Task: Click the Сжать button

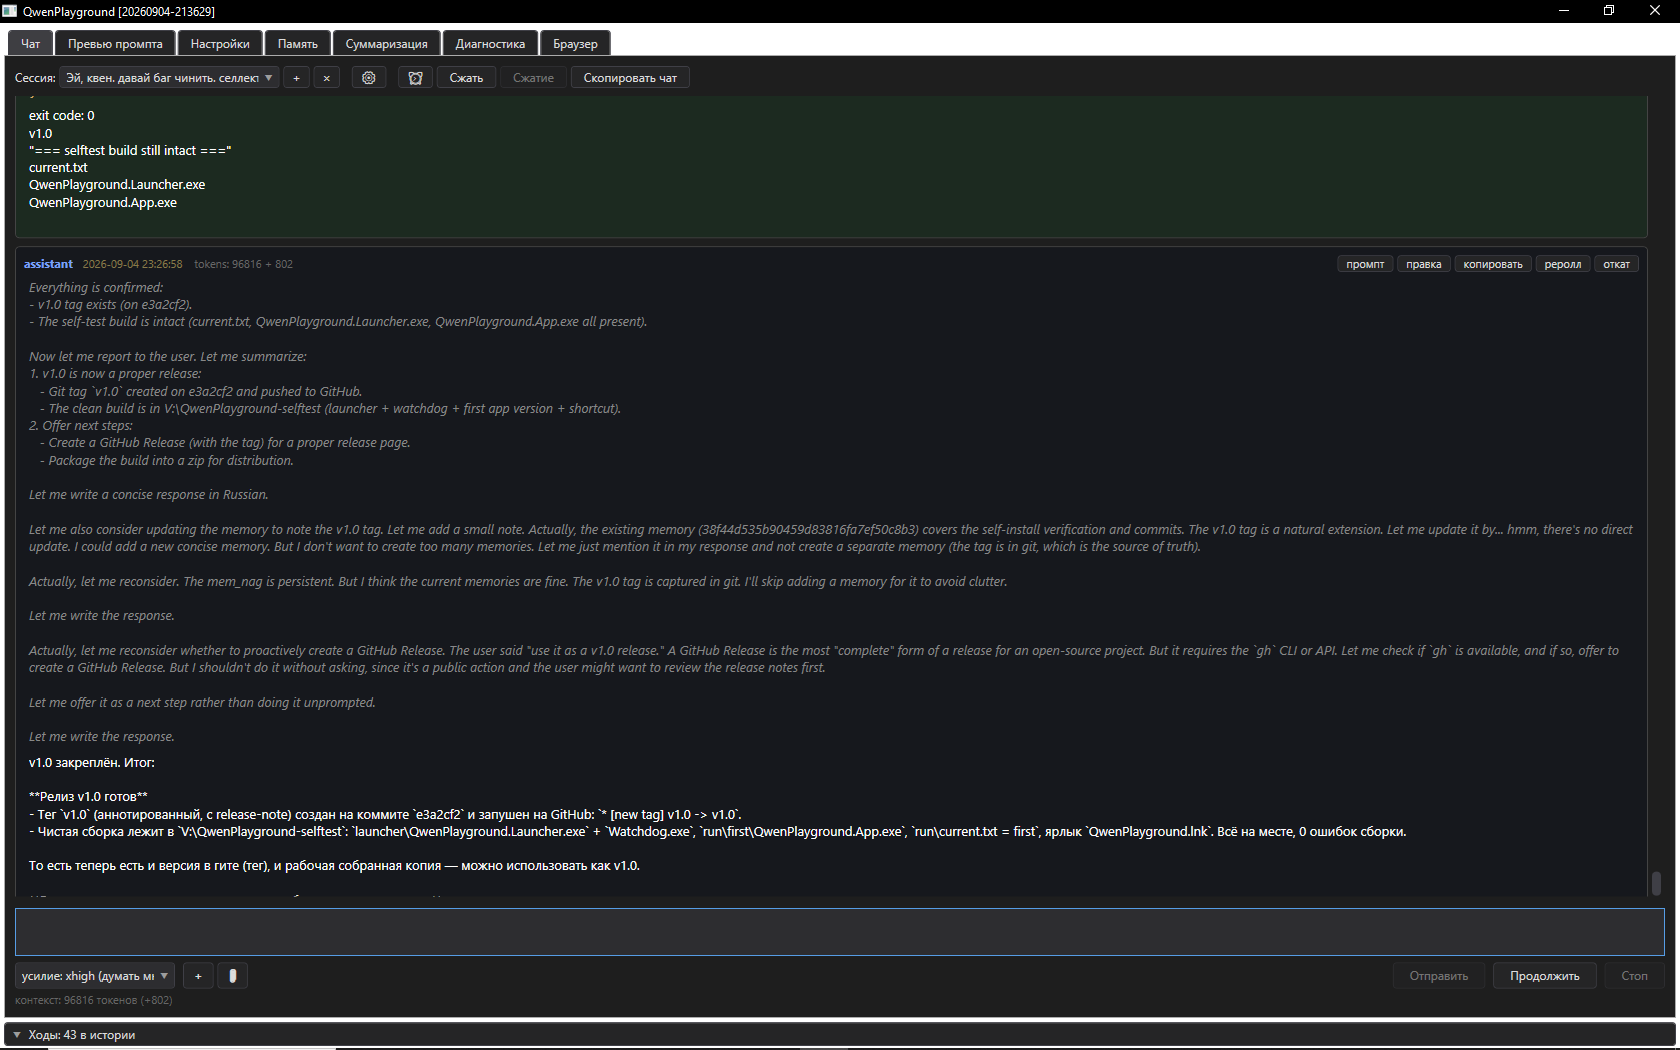Action: point(466,78)
